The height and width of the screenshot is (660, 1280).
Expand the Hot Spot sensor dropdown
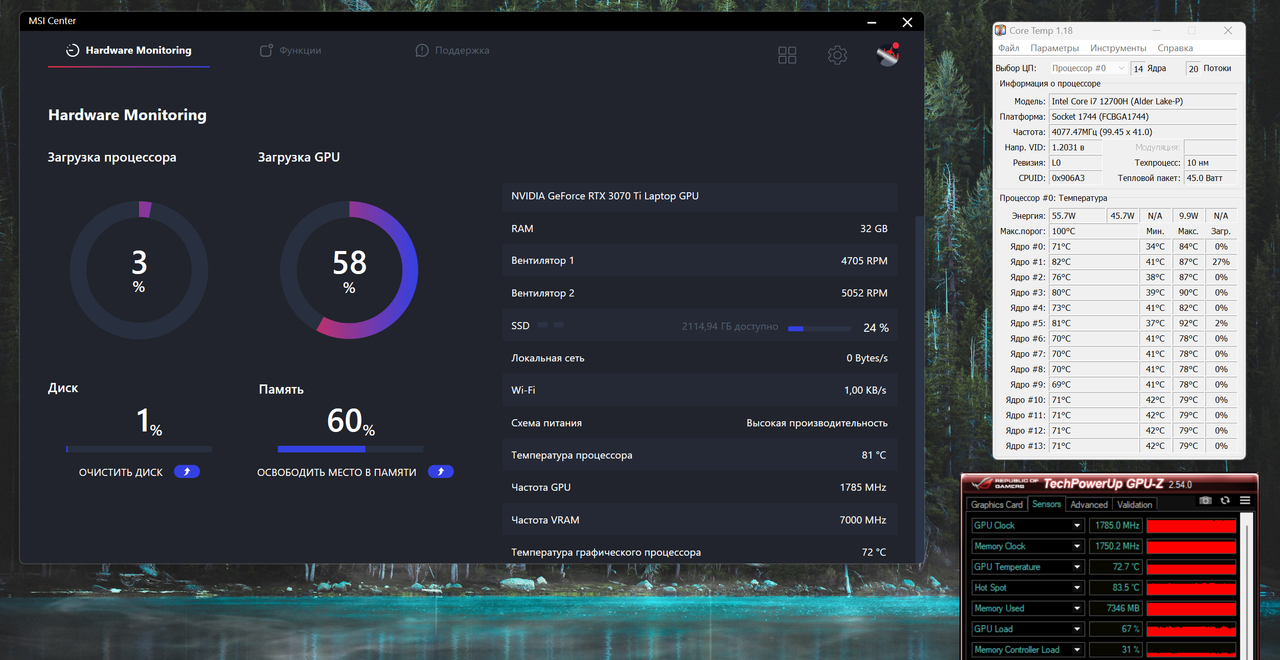point(1077,588)
